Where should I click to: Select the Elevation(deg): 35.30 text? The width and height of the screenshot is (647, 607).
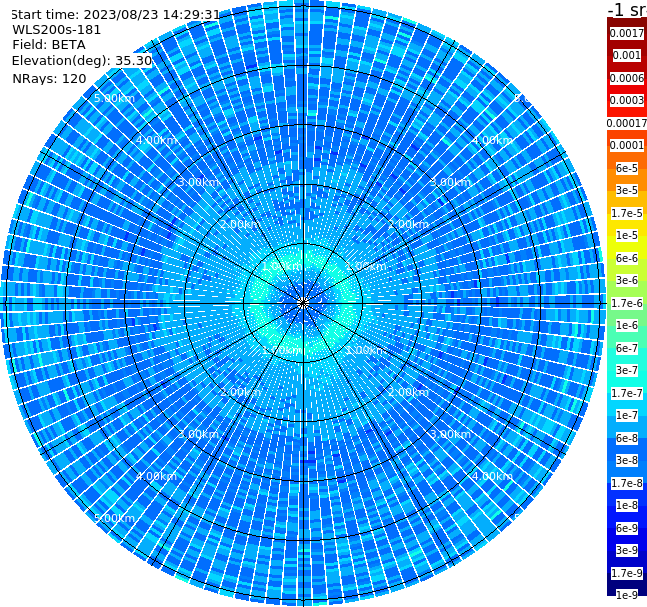coord(82,61)
